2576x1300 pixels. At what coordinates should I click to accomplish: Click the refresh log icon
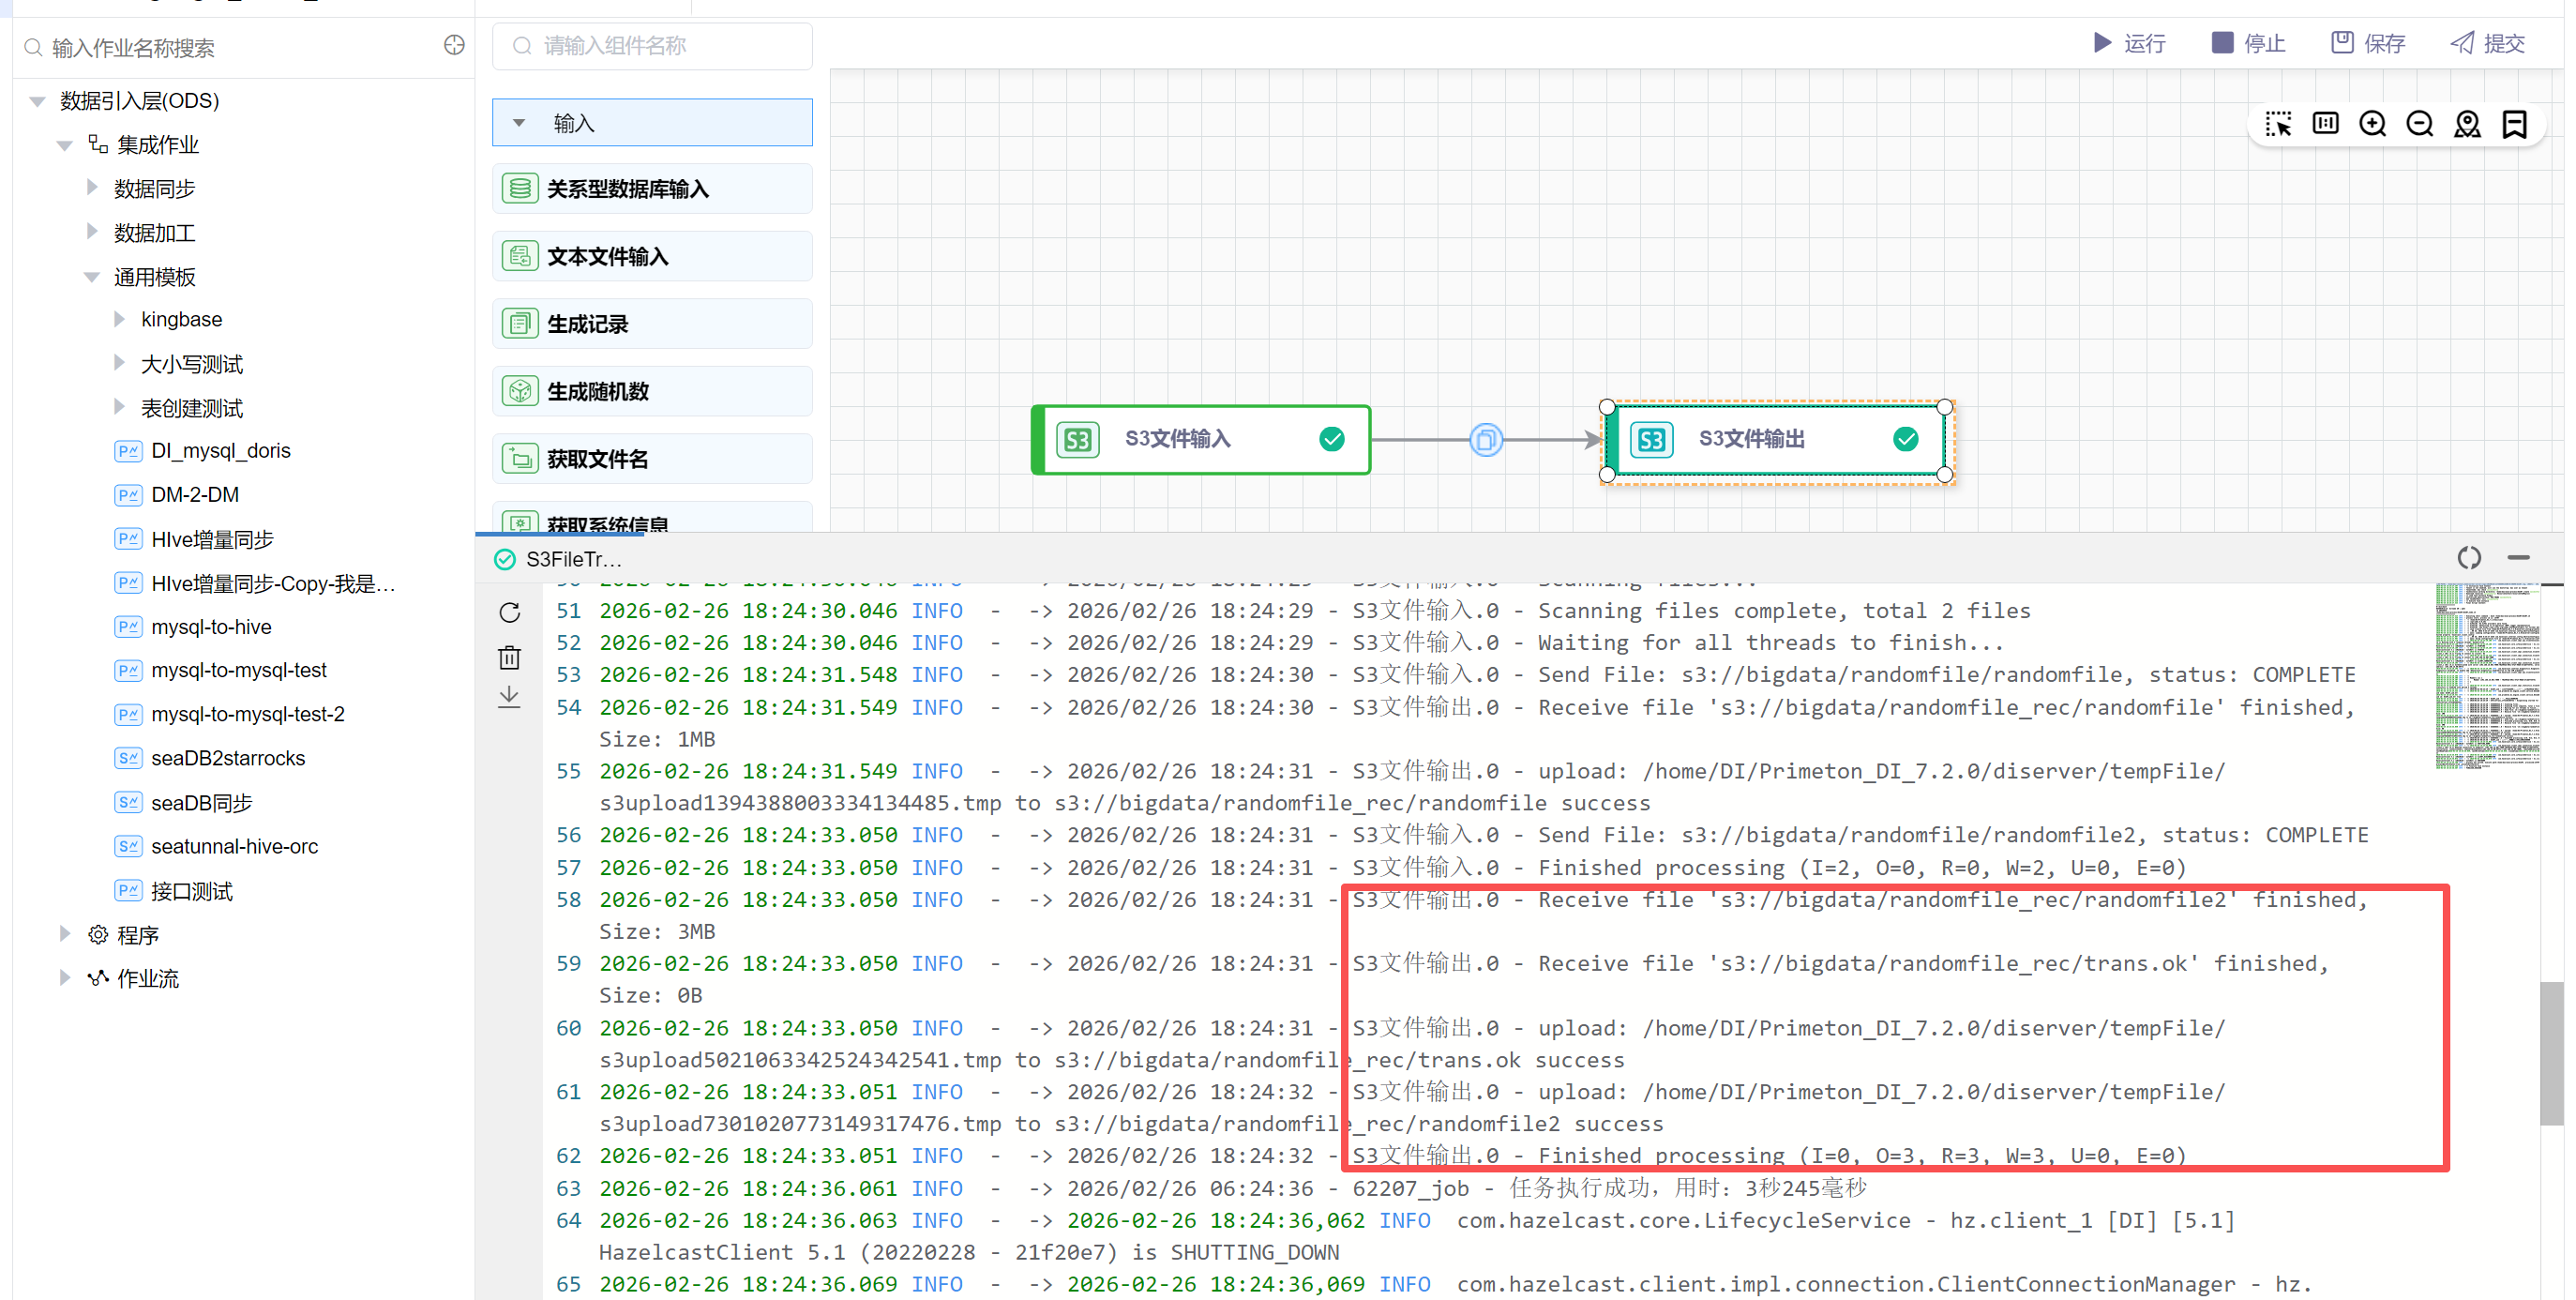tap(509, 612)
